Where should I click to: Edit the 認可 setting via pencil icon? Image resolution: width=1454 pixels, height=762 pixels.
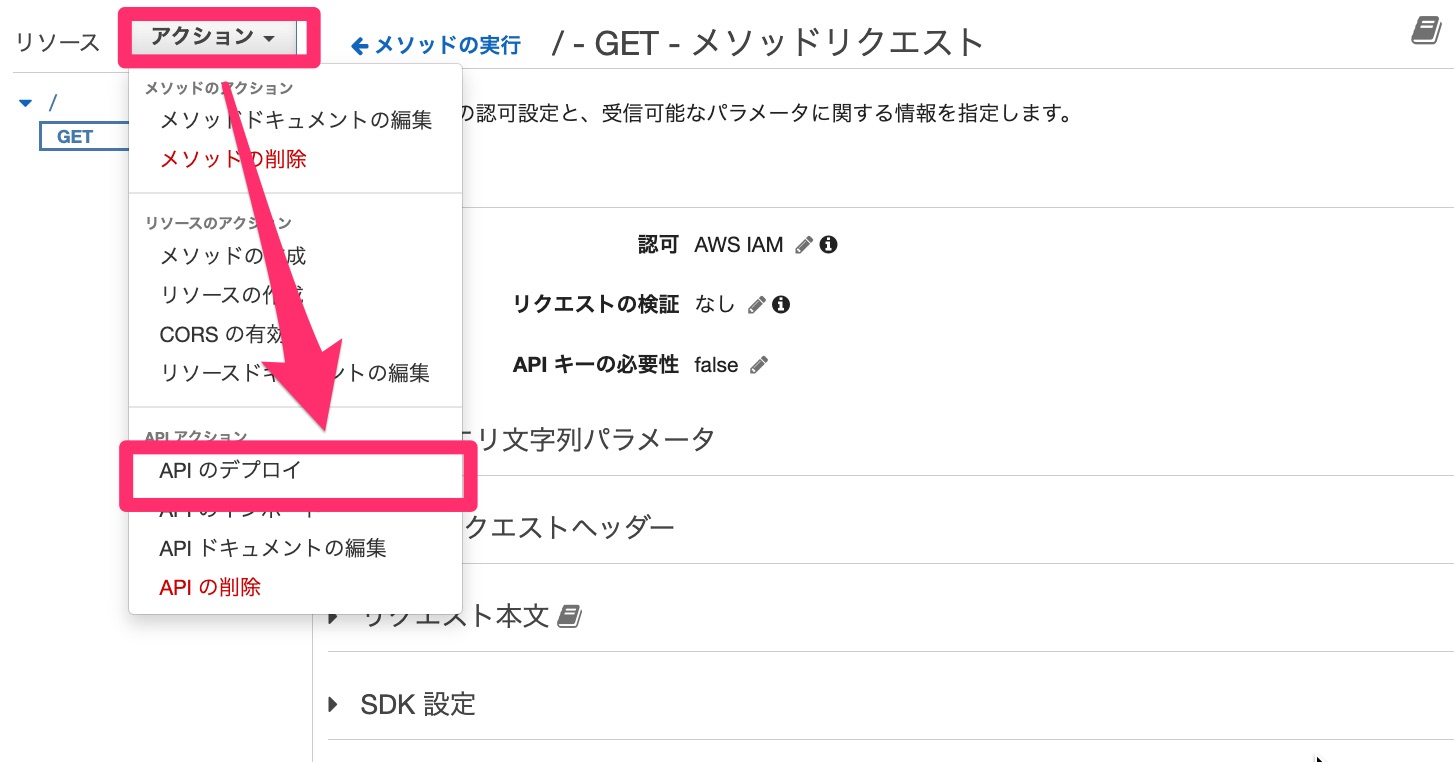804,244
